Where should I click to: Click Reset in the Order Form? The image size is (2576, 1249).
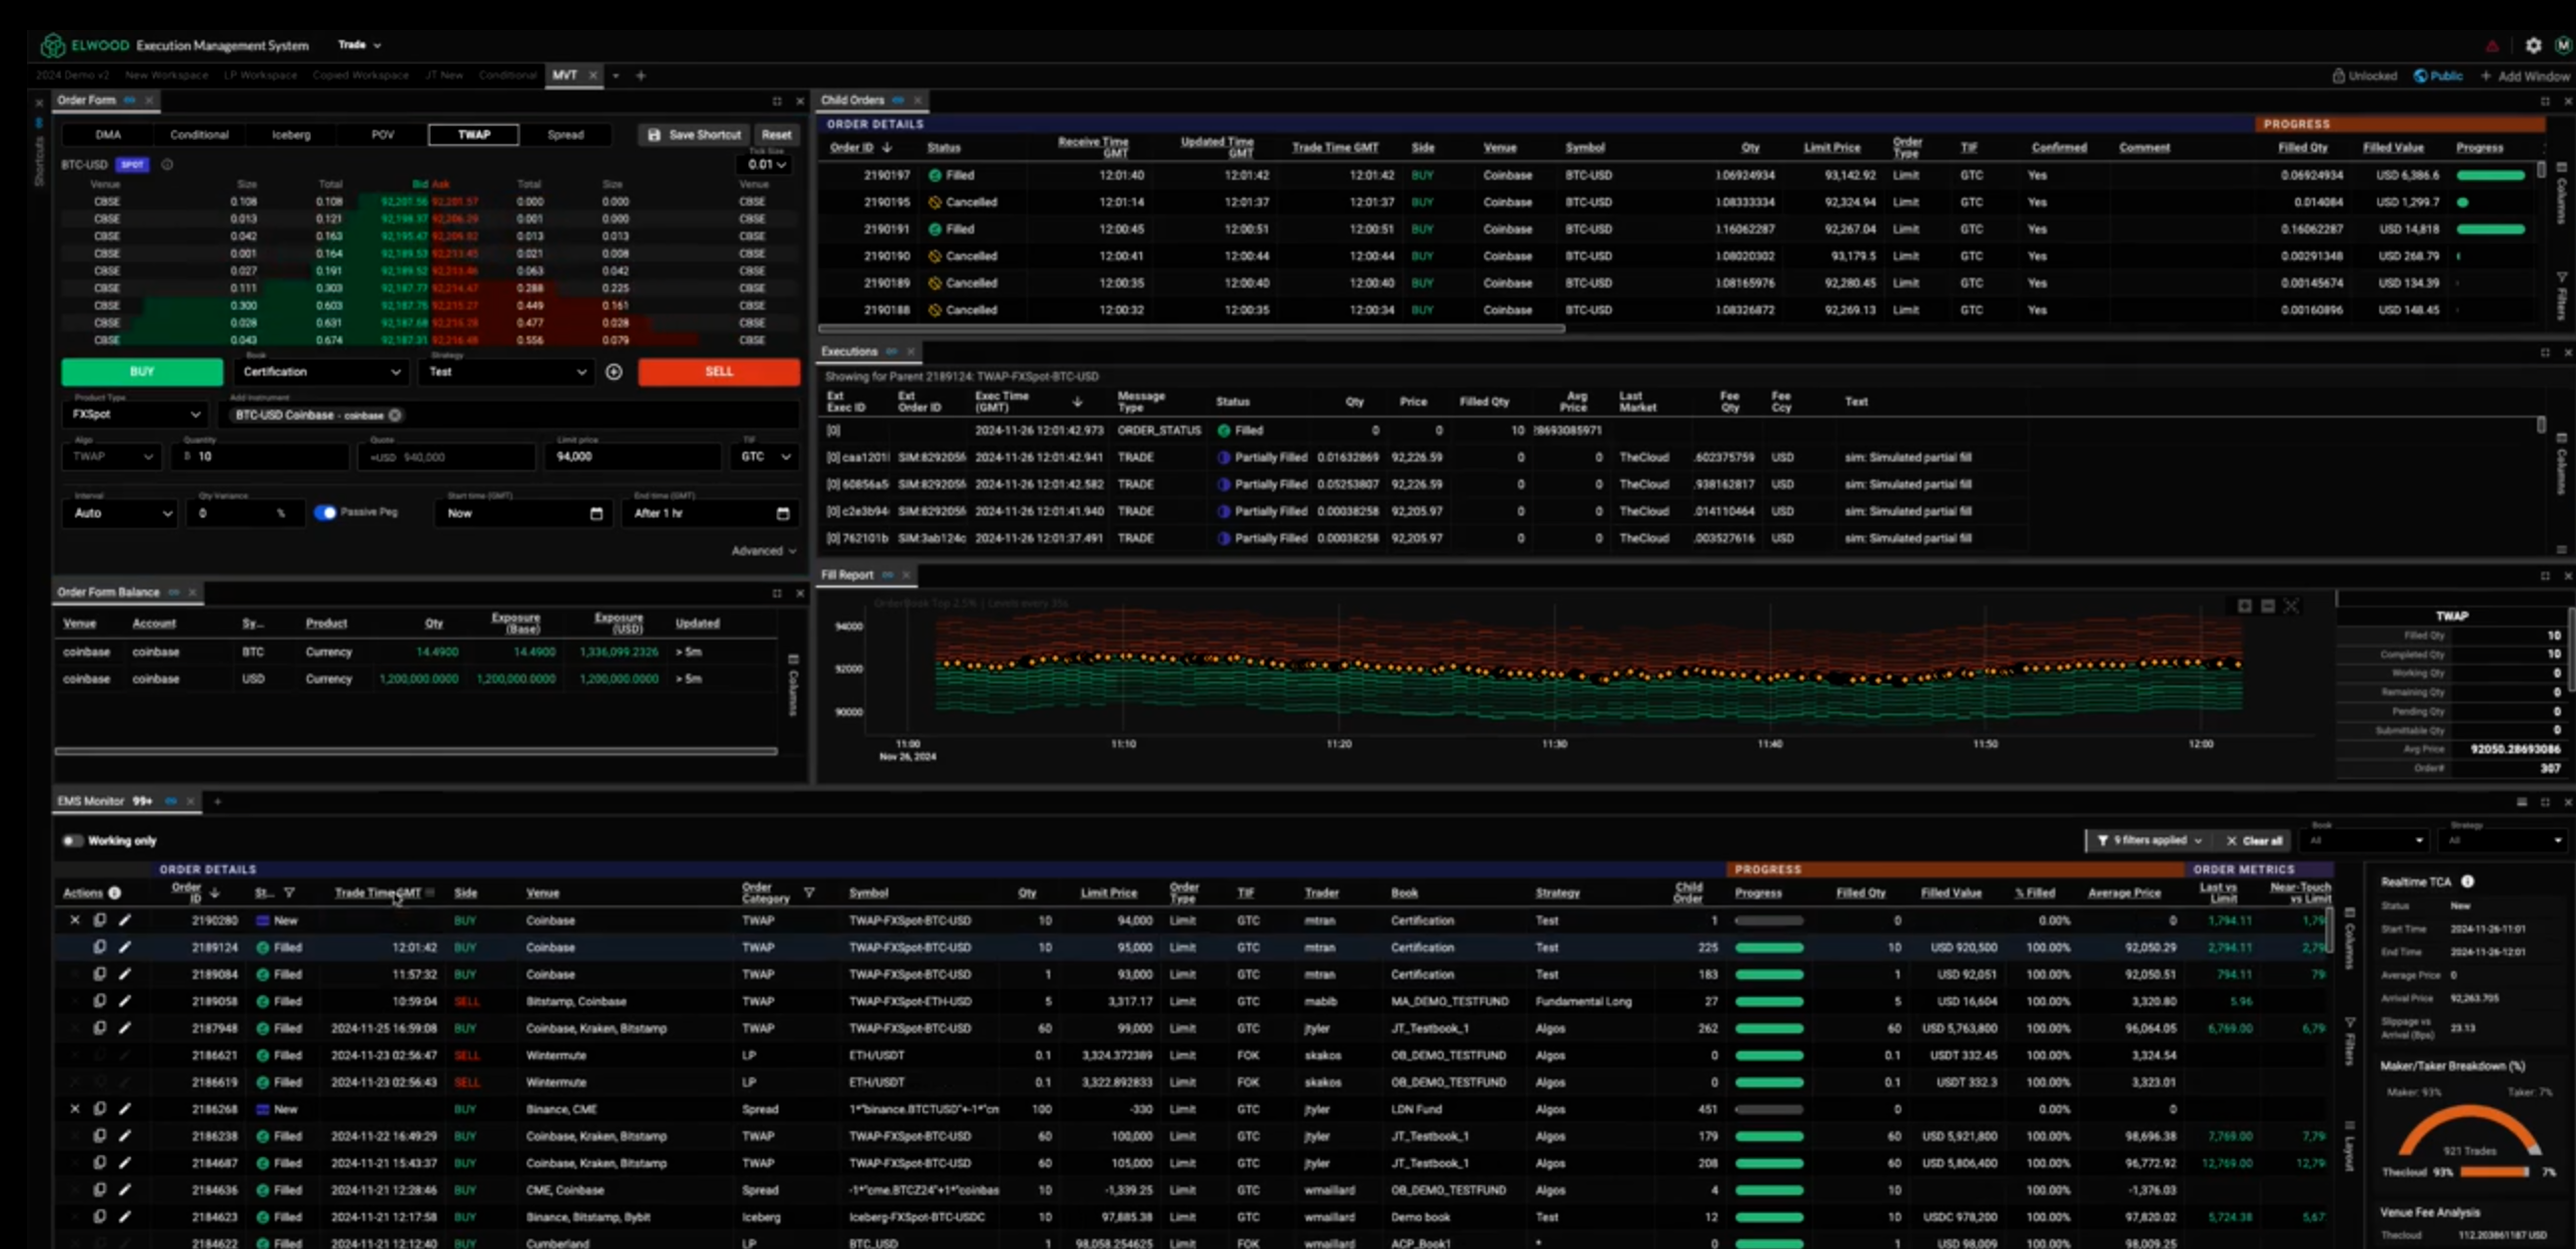pos(776,135)
